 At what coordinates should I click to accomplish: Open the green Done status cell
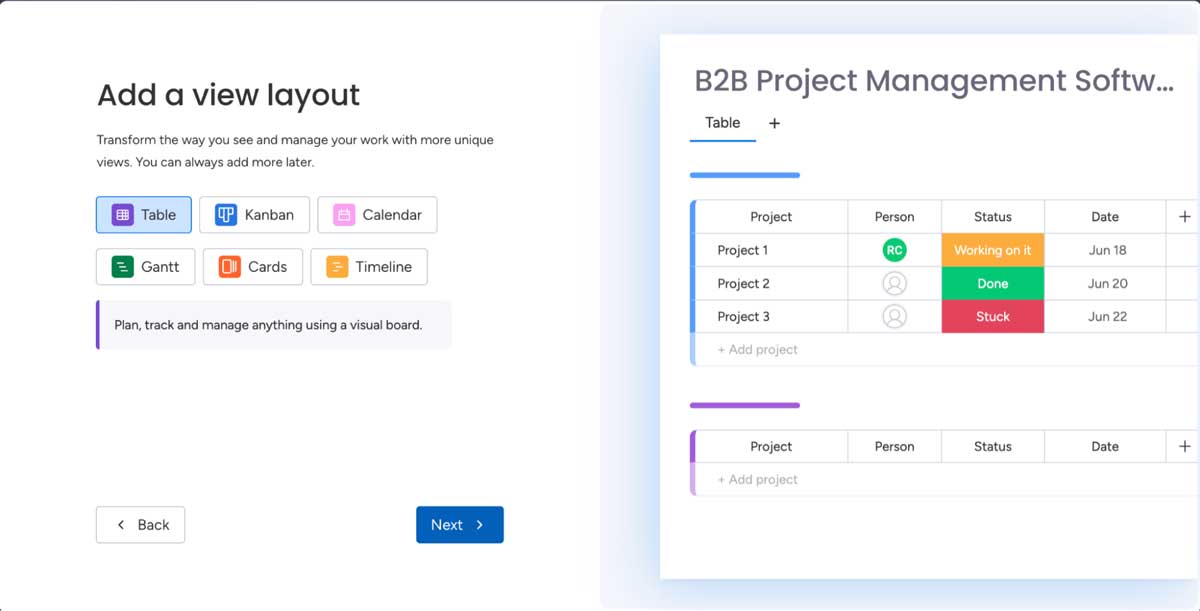[x=992, y=284]
